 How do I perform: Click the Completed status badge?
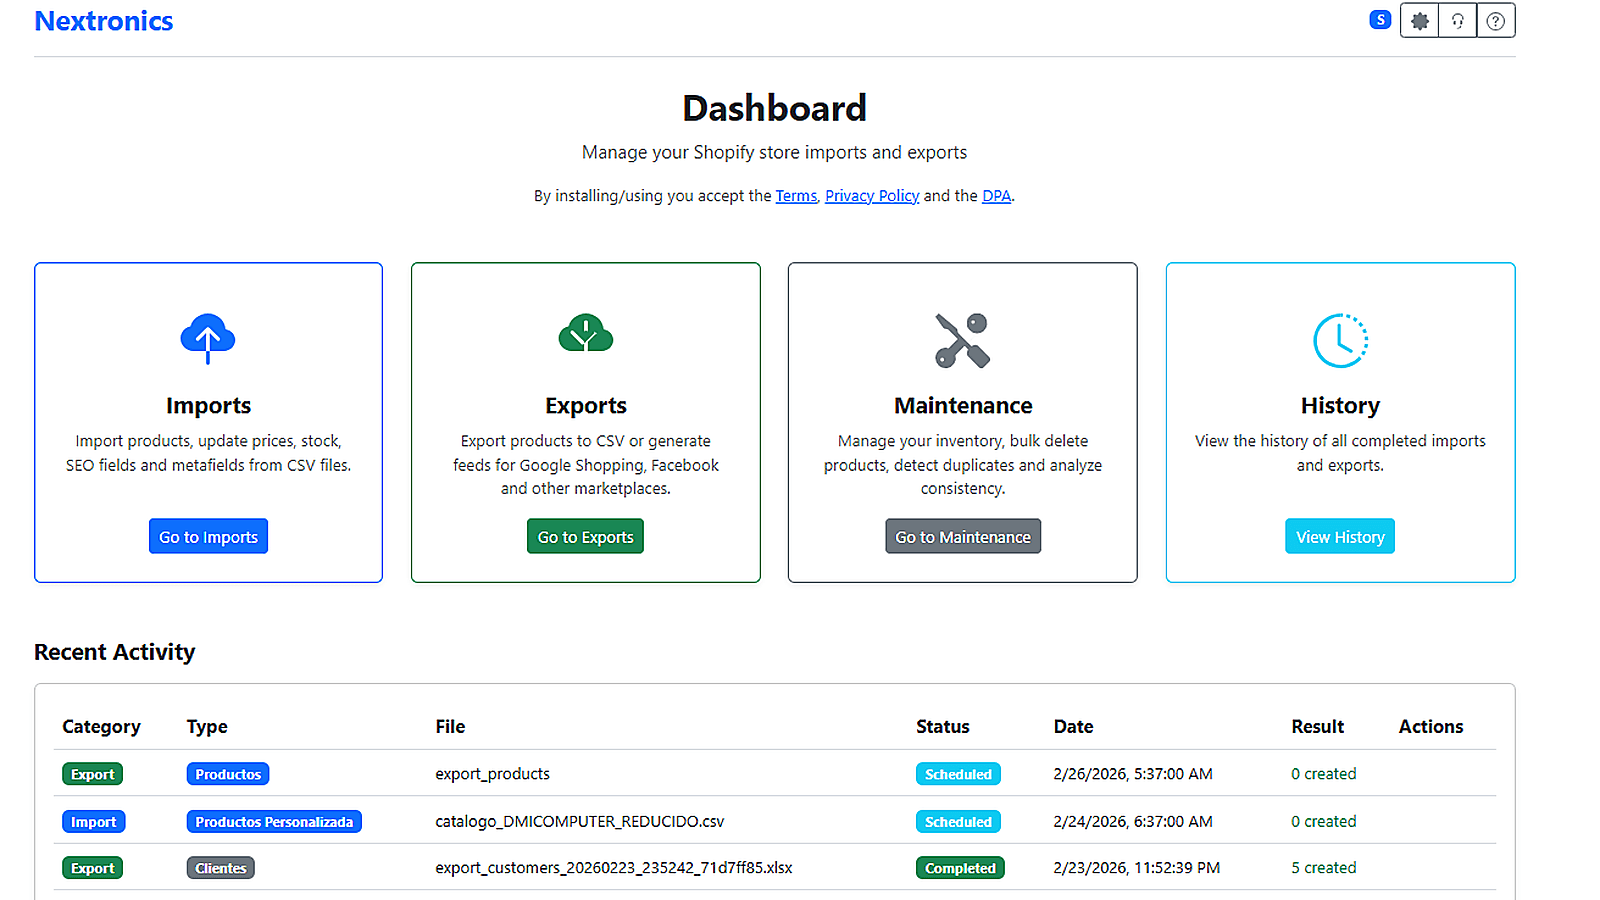click(960, 868)
